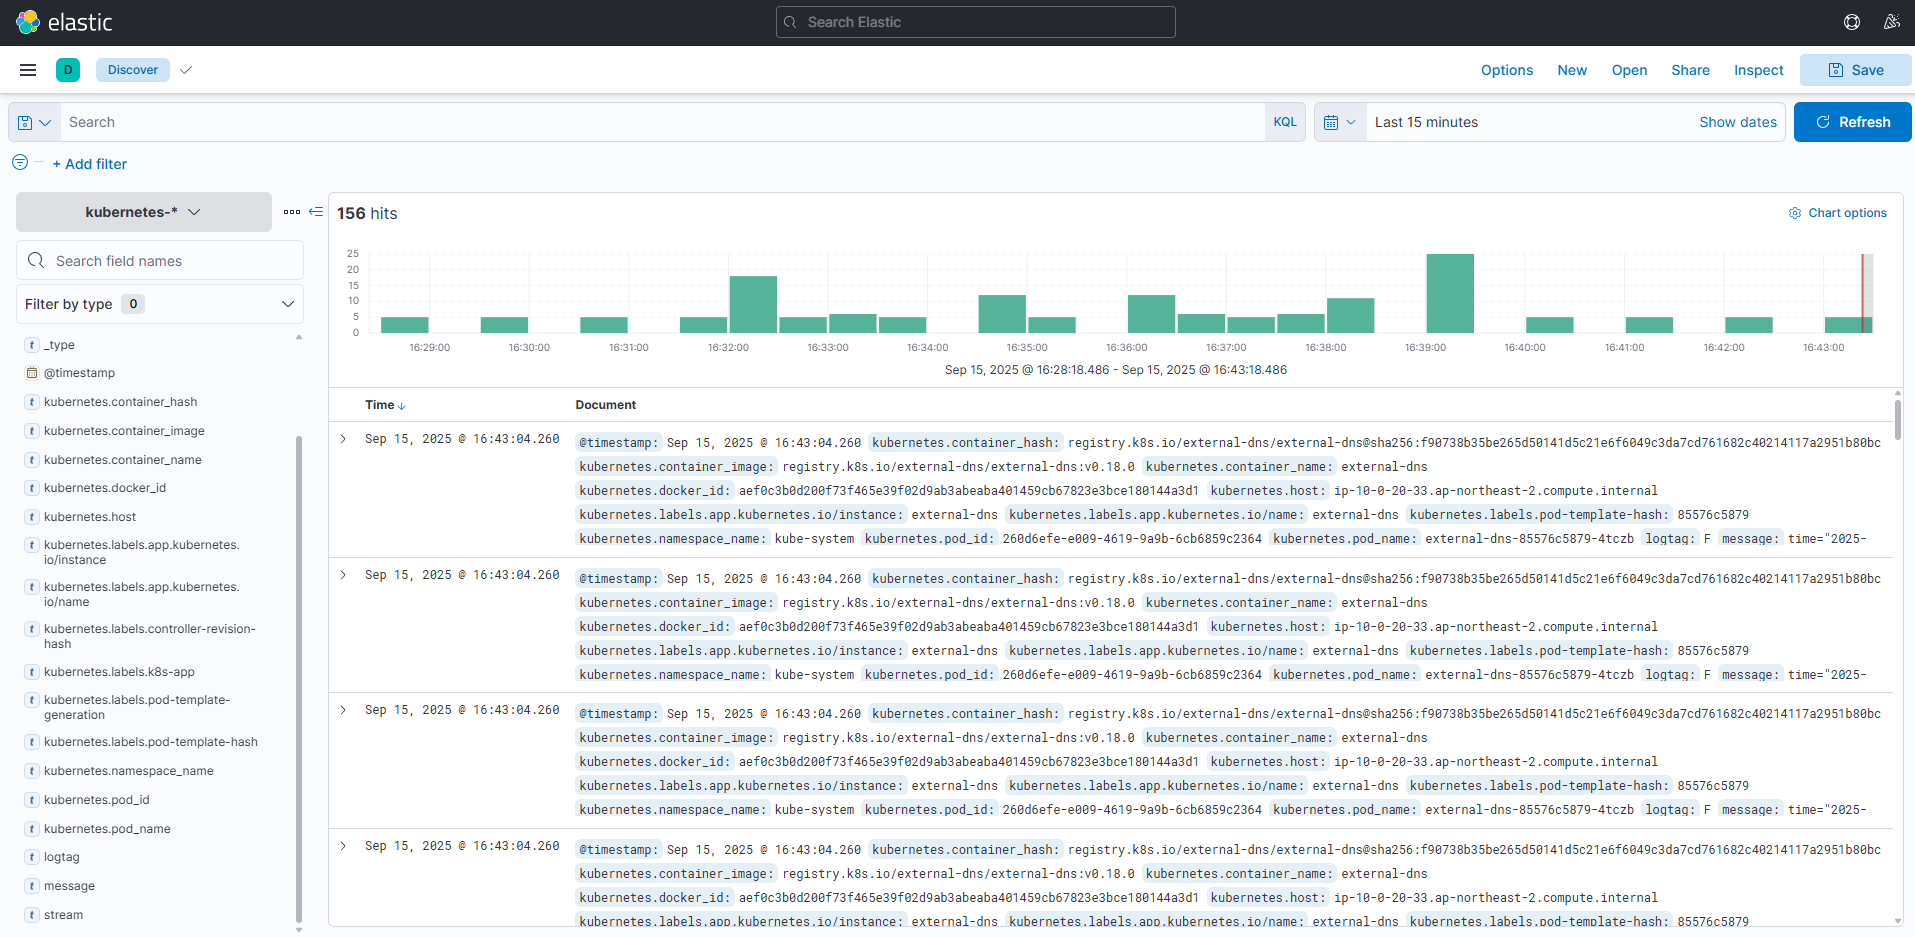Expand the second document row
Viewport: 1915px width, 937px height.
343,575
